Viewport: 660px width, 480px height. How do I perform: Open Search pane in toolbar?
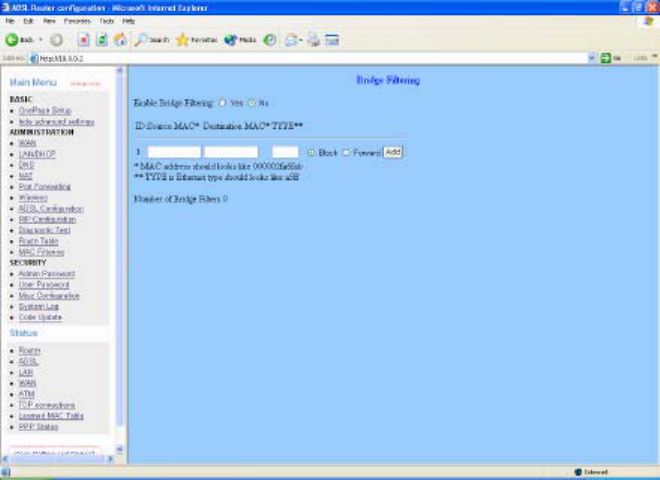pyautogui.click(x=152, y=40)
